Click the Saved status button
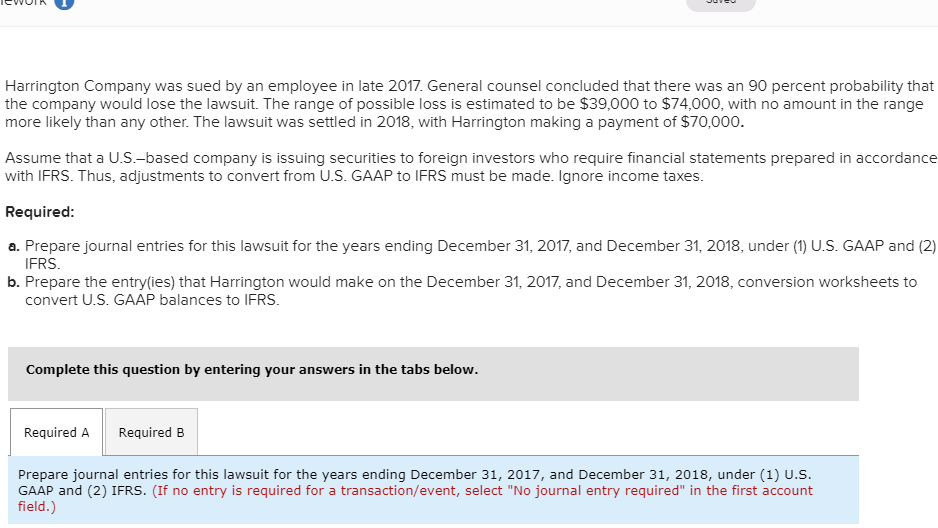This screenshot has width=938, height=528. [x=720, y=4]
